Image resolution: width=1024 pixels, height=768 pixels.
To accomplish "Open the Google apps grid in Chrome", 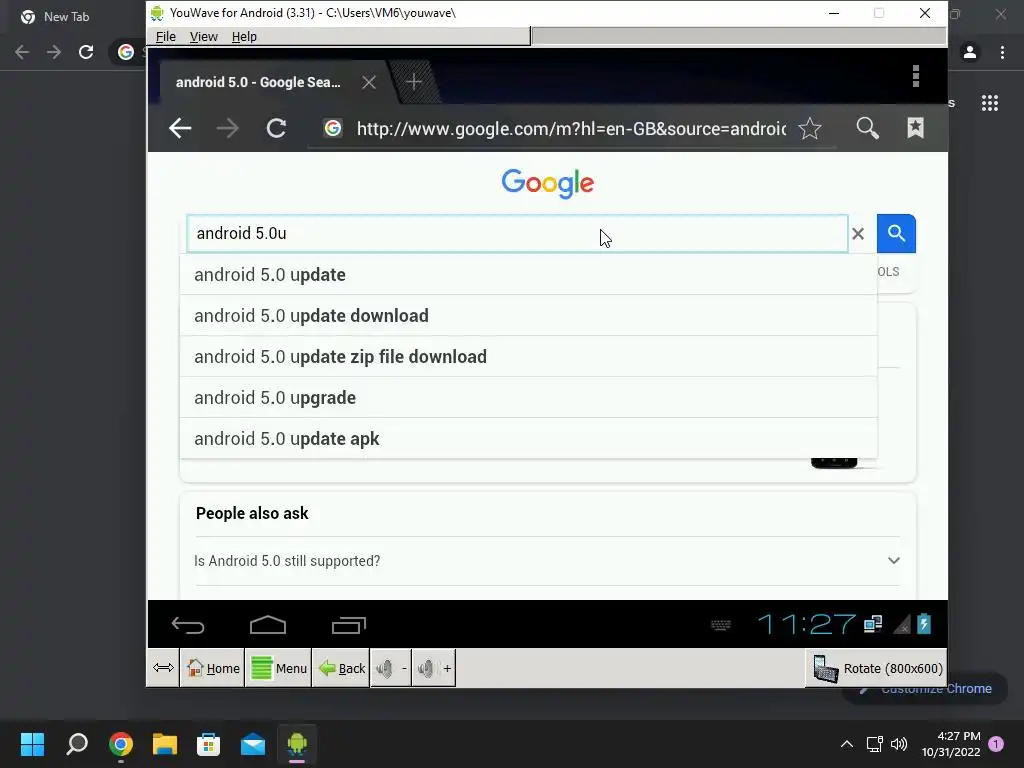I will click(x=990, y=103).
